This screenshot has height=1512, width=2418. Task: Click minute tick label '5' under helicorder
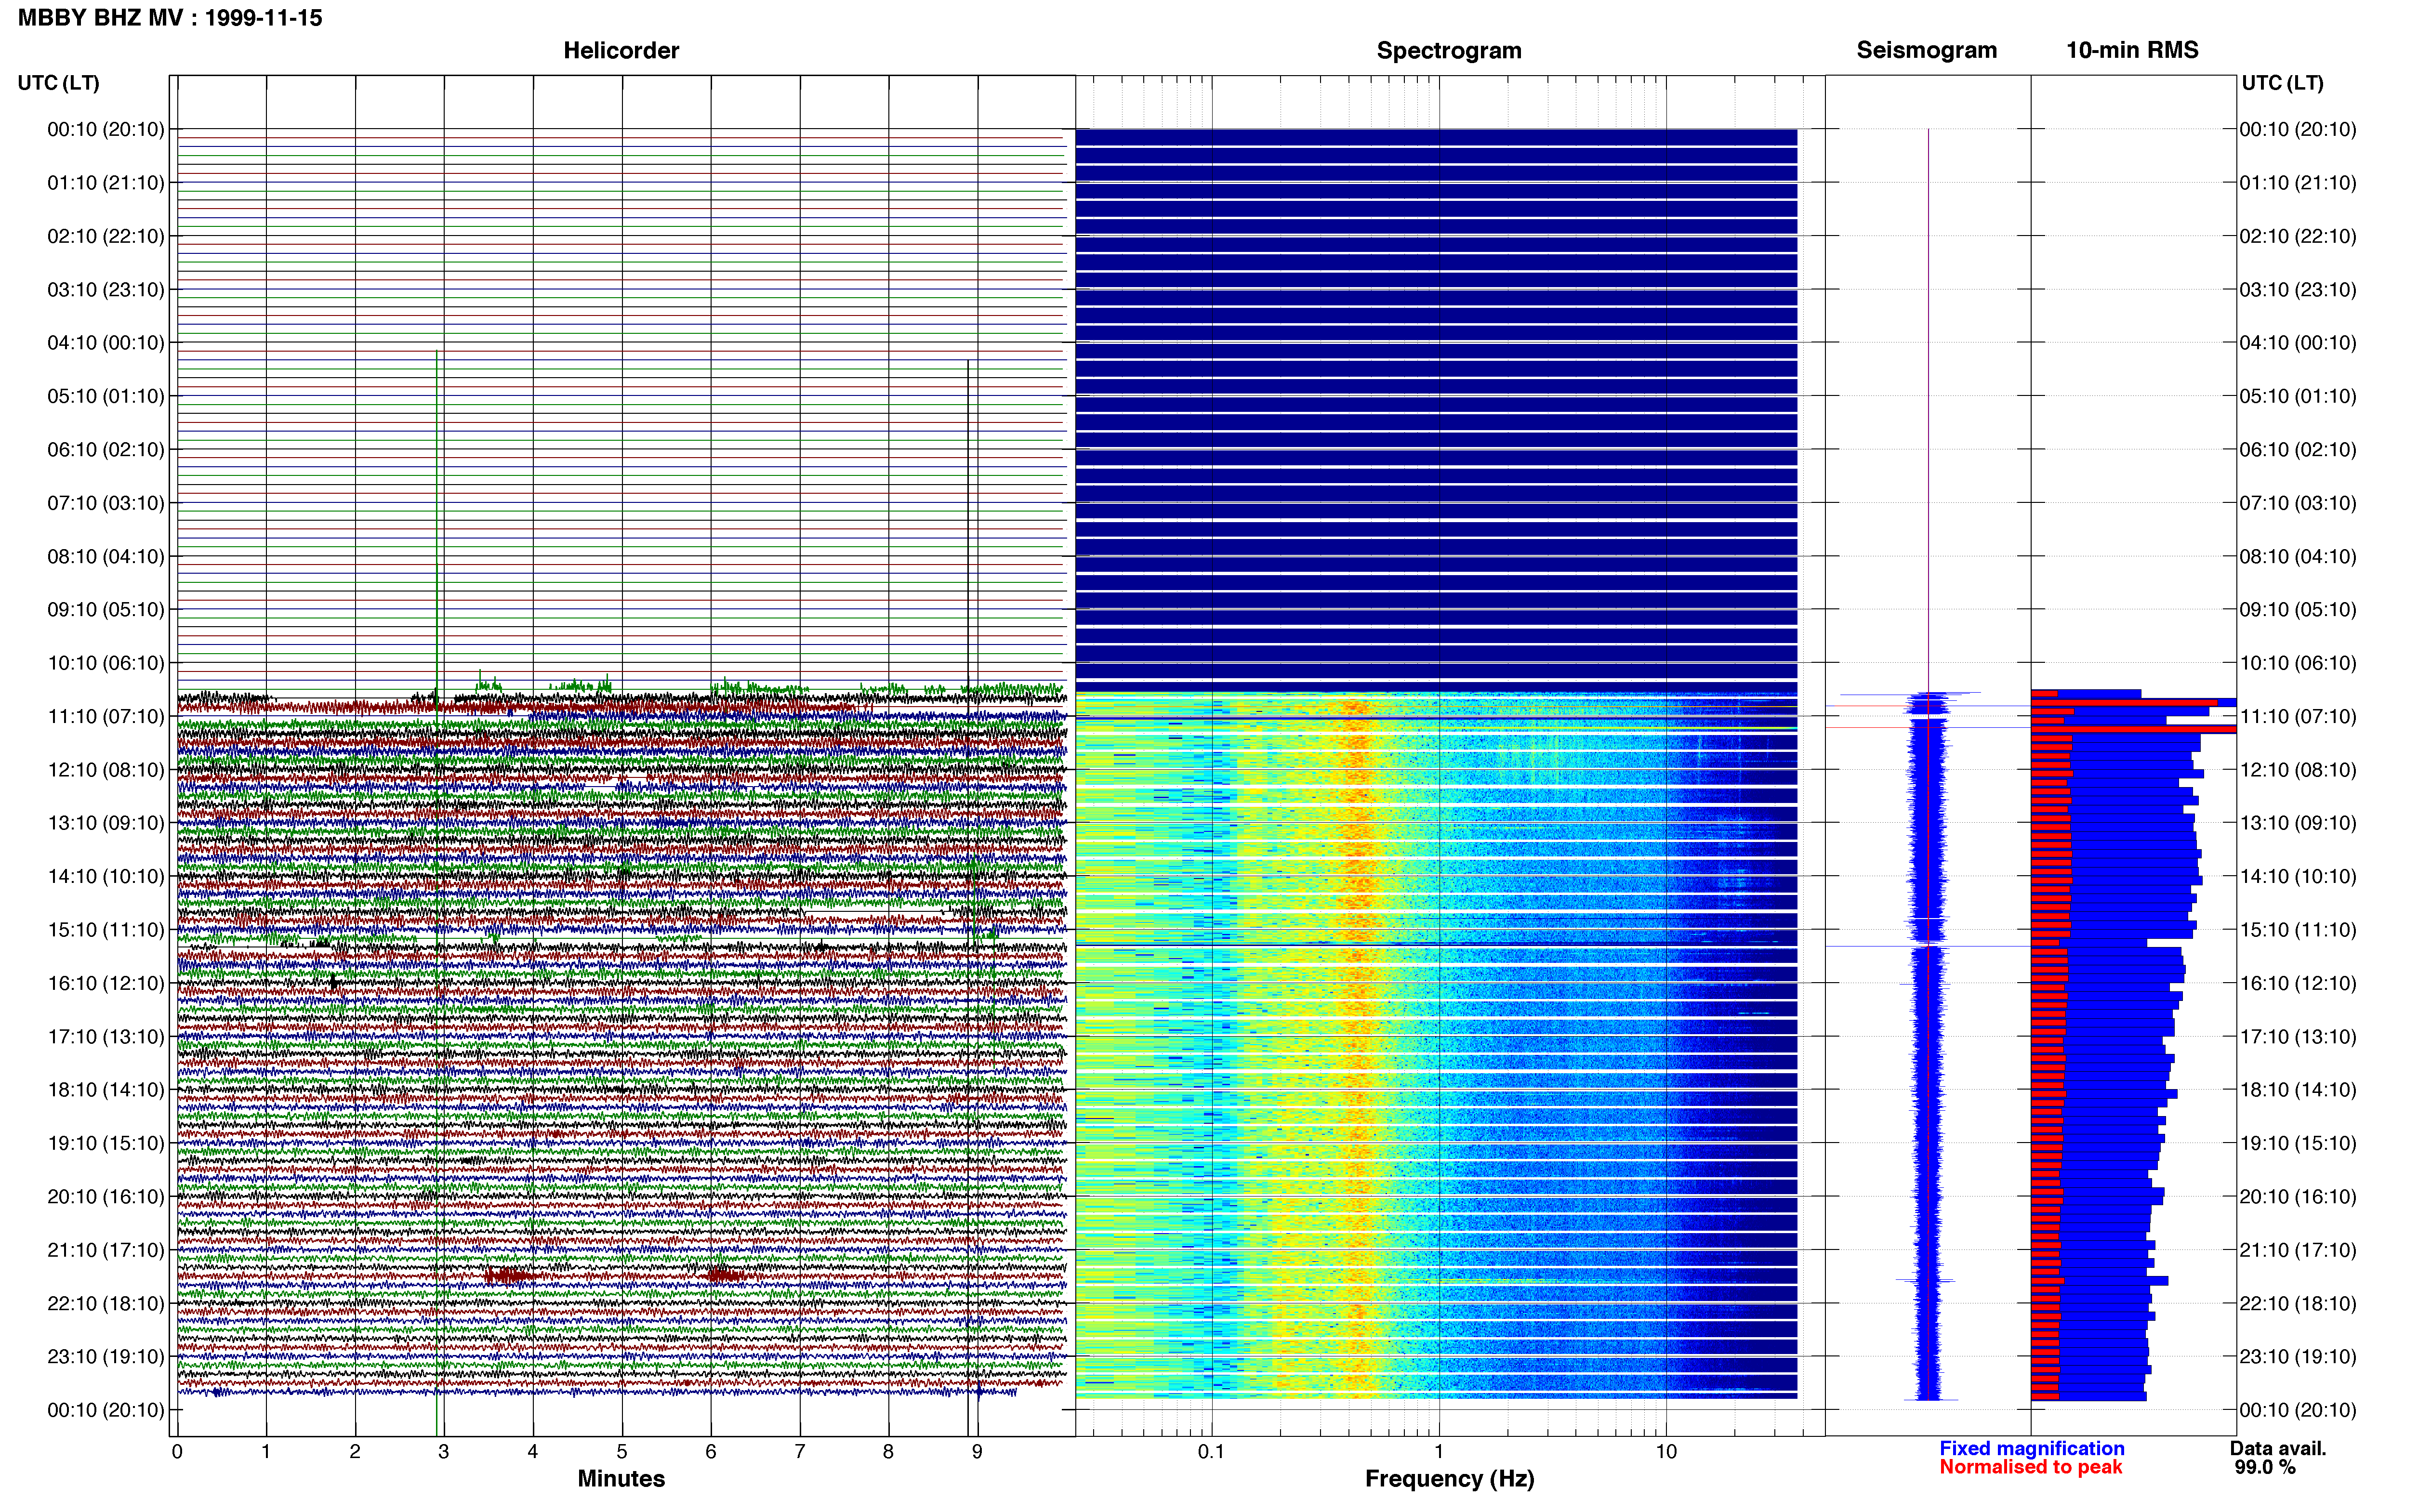(x=622, y=1452)
